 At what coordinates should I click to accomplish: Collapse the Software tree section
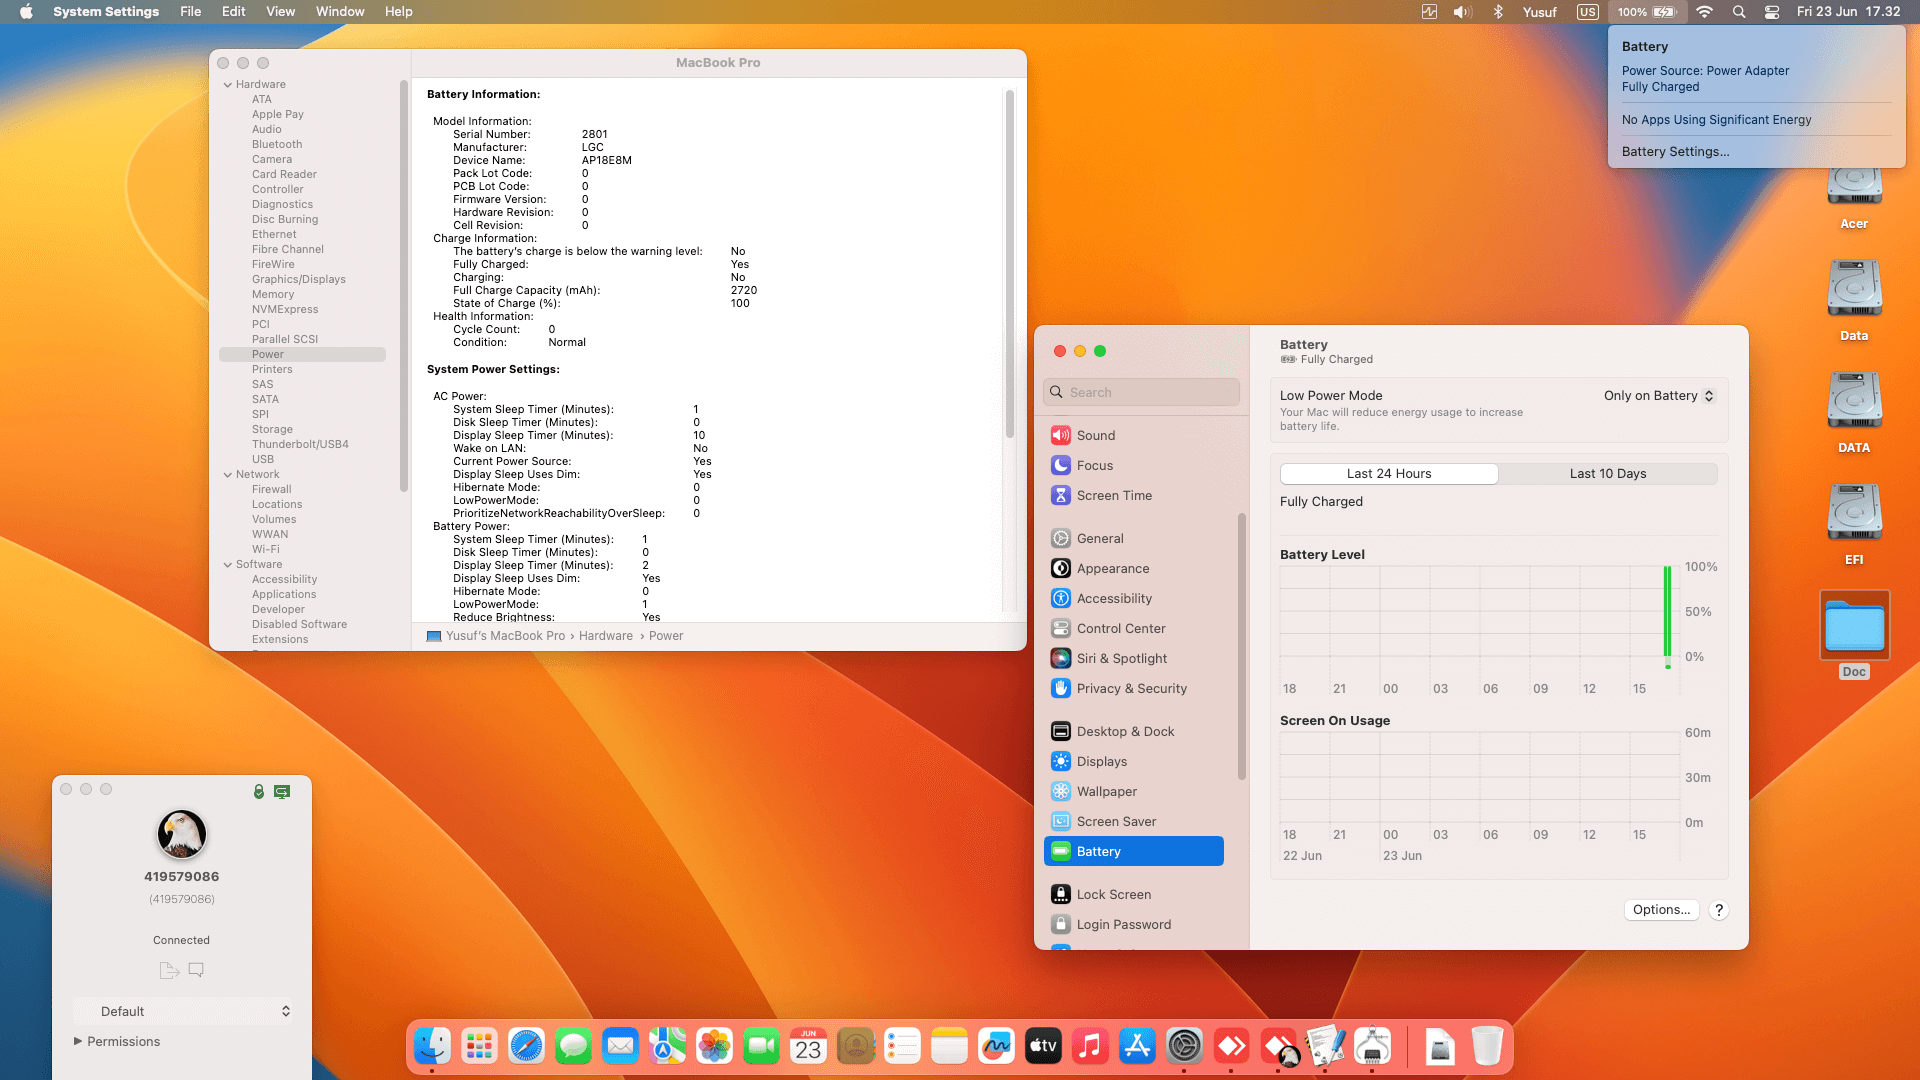228,565
